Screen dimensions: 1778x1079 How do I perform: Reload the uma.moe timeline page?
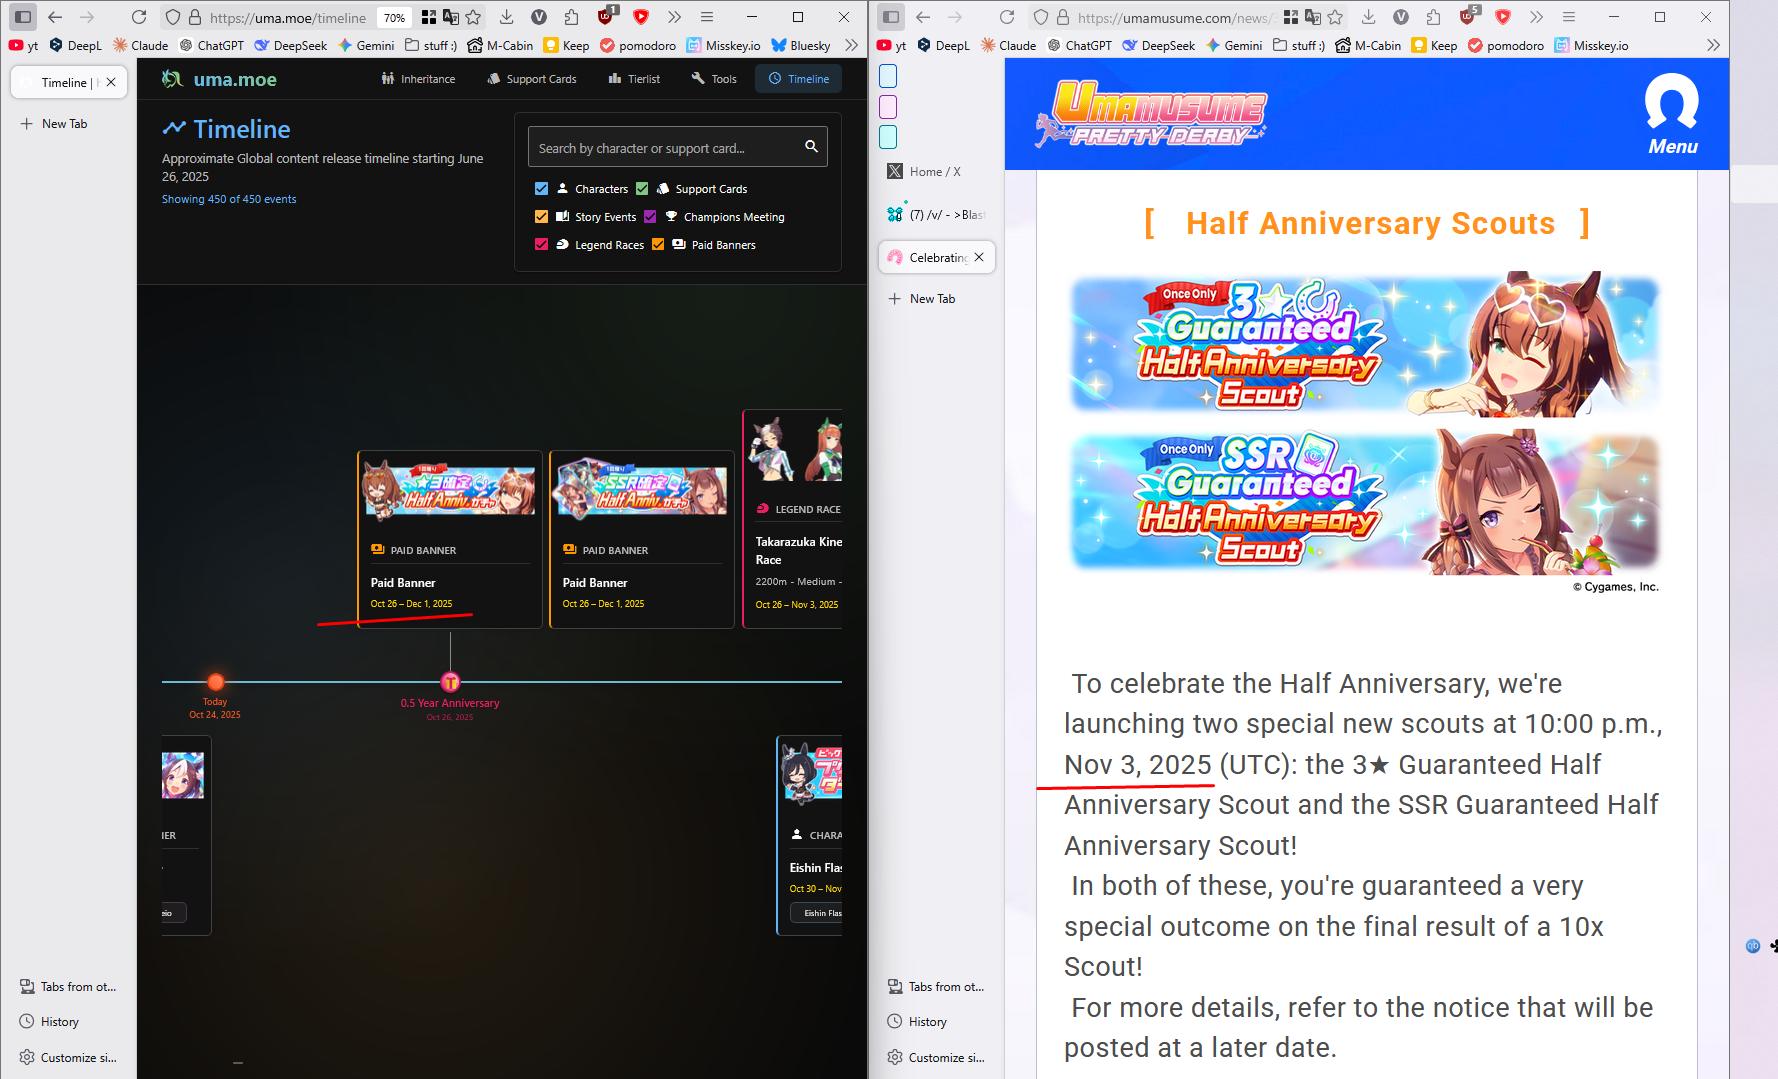[139, 17]
